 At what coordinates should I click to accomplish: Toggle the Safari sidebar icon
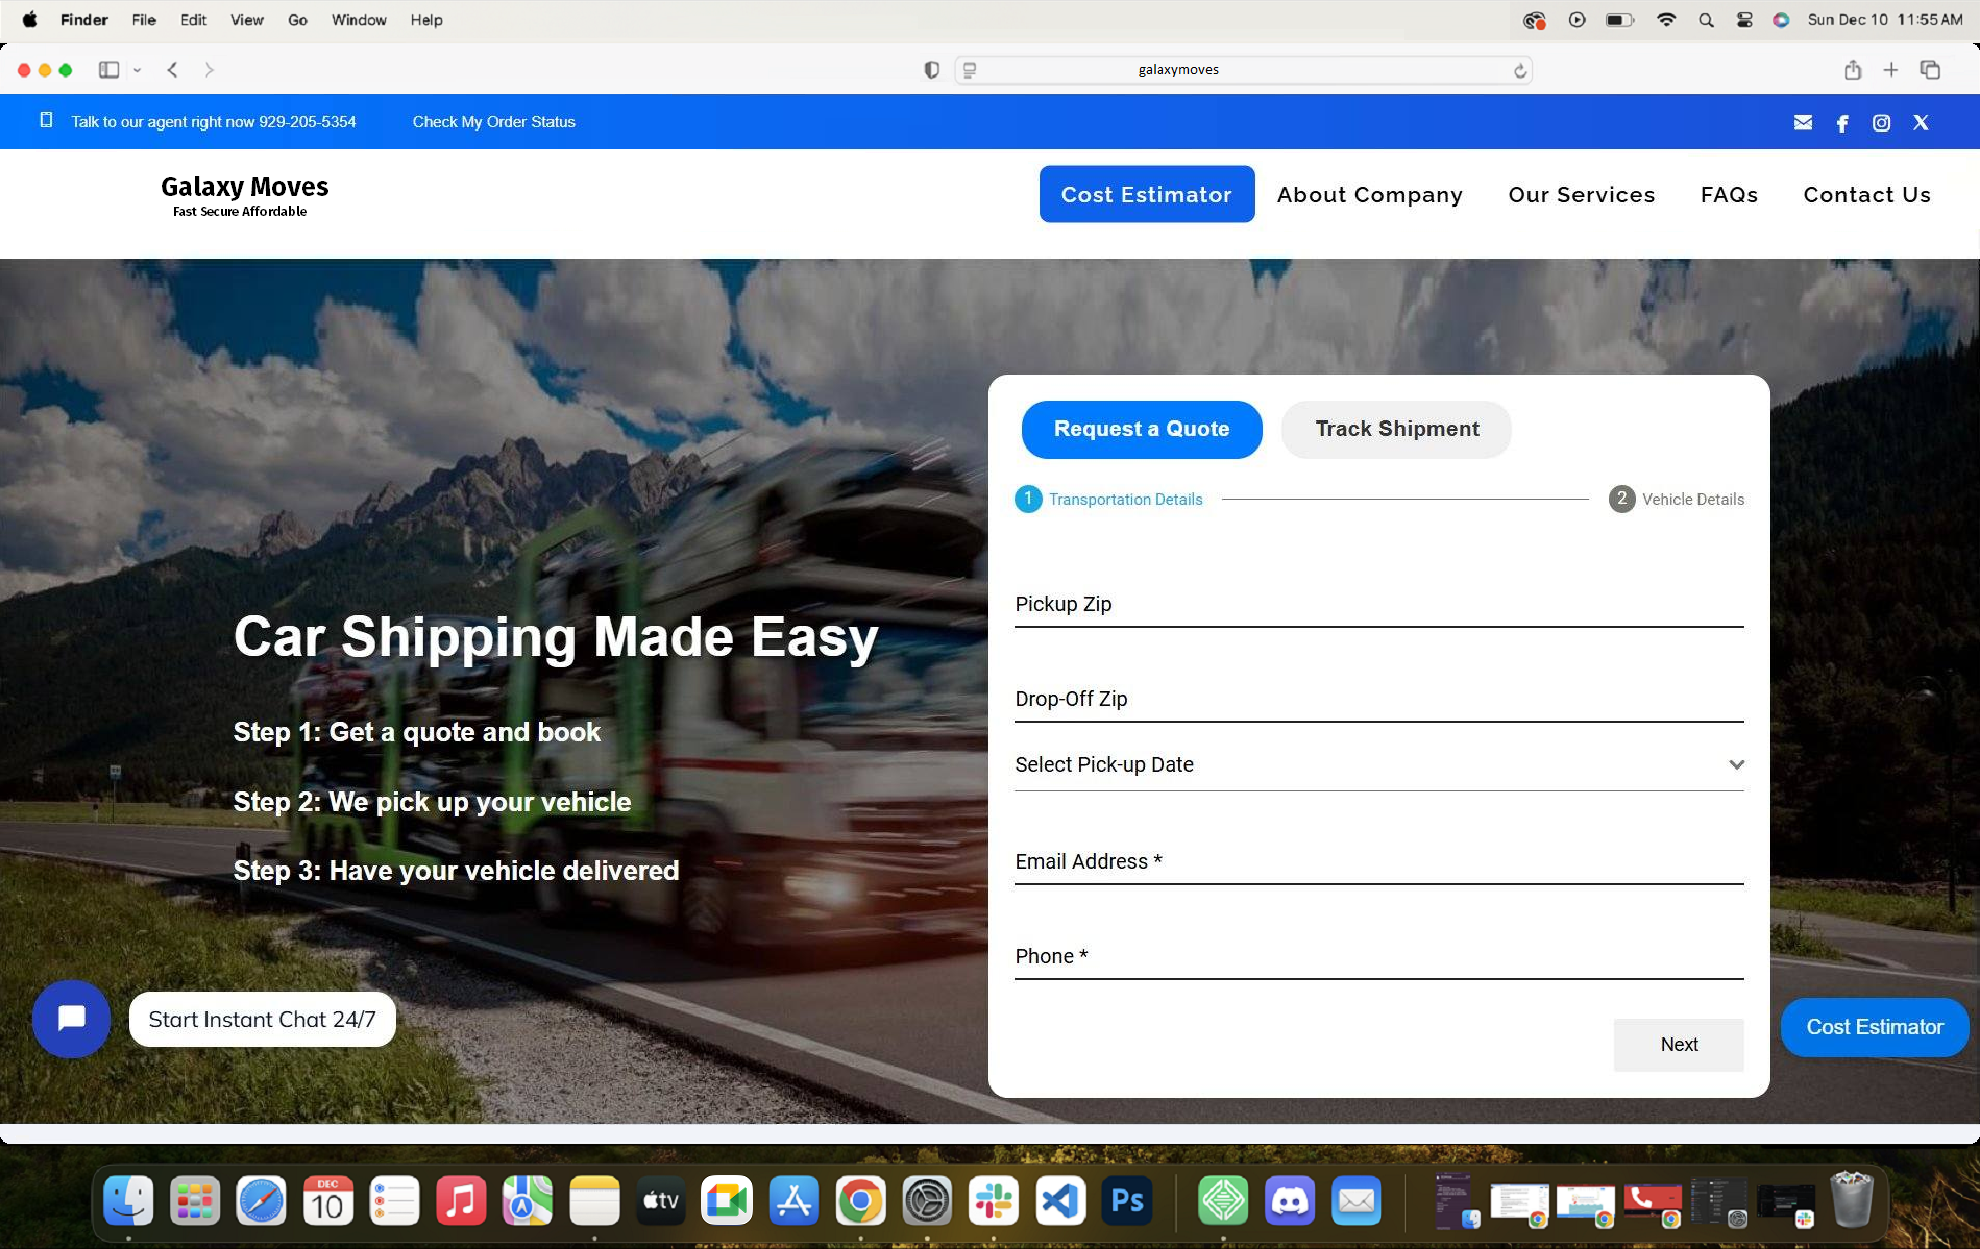click(x=109, y=70)
